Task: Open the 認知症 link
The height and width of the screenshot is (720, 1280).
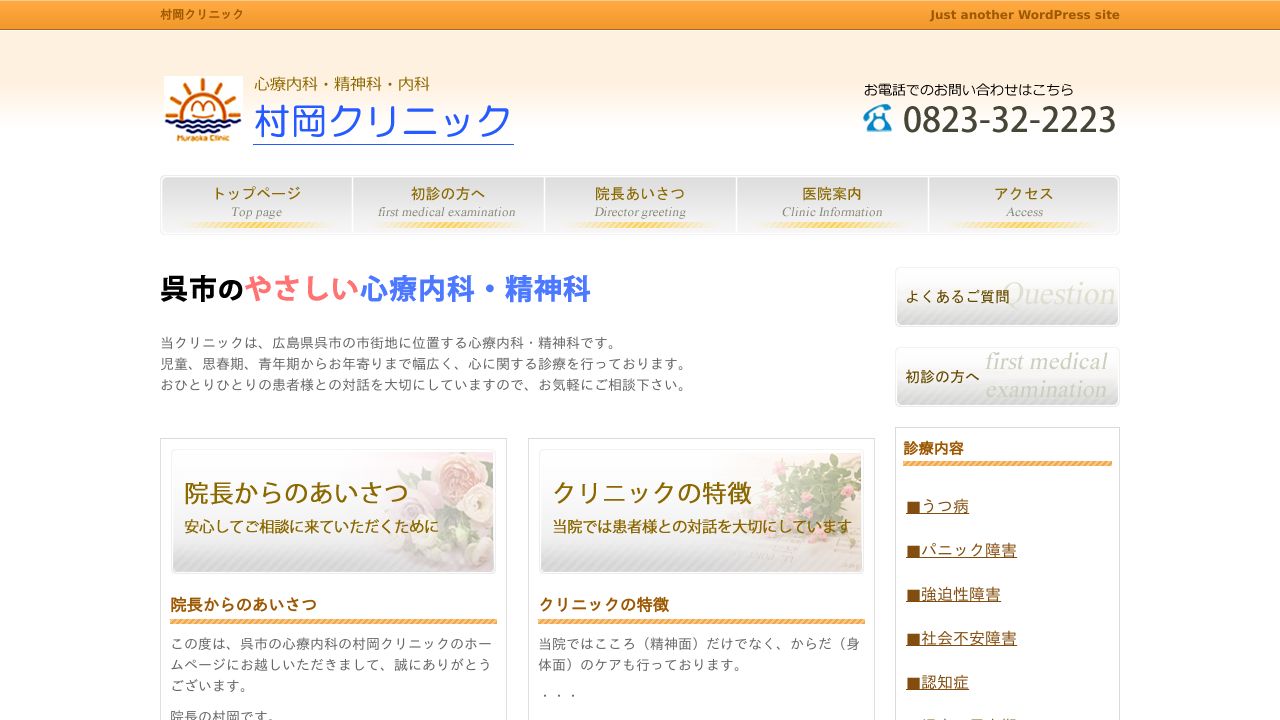Action: [938, 683]
